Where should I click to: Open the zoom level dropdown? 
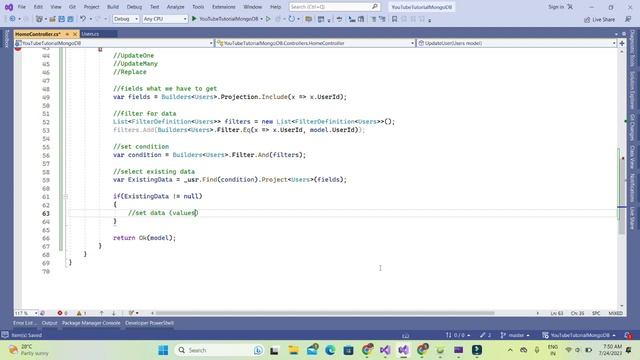(x=26, y=313)
